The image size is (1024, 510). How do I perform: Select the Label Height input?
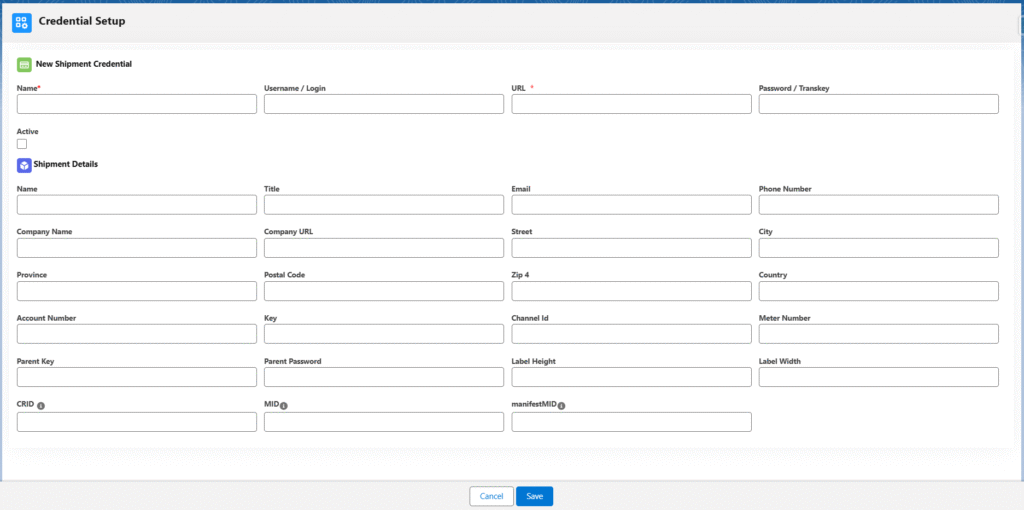pyautogui.click(x=631, y=377)
